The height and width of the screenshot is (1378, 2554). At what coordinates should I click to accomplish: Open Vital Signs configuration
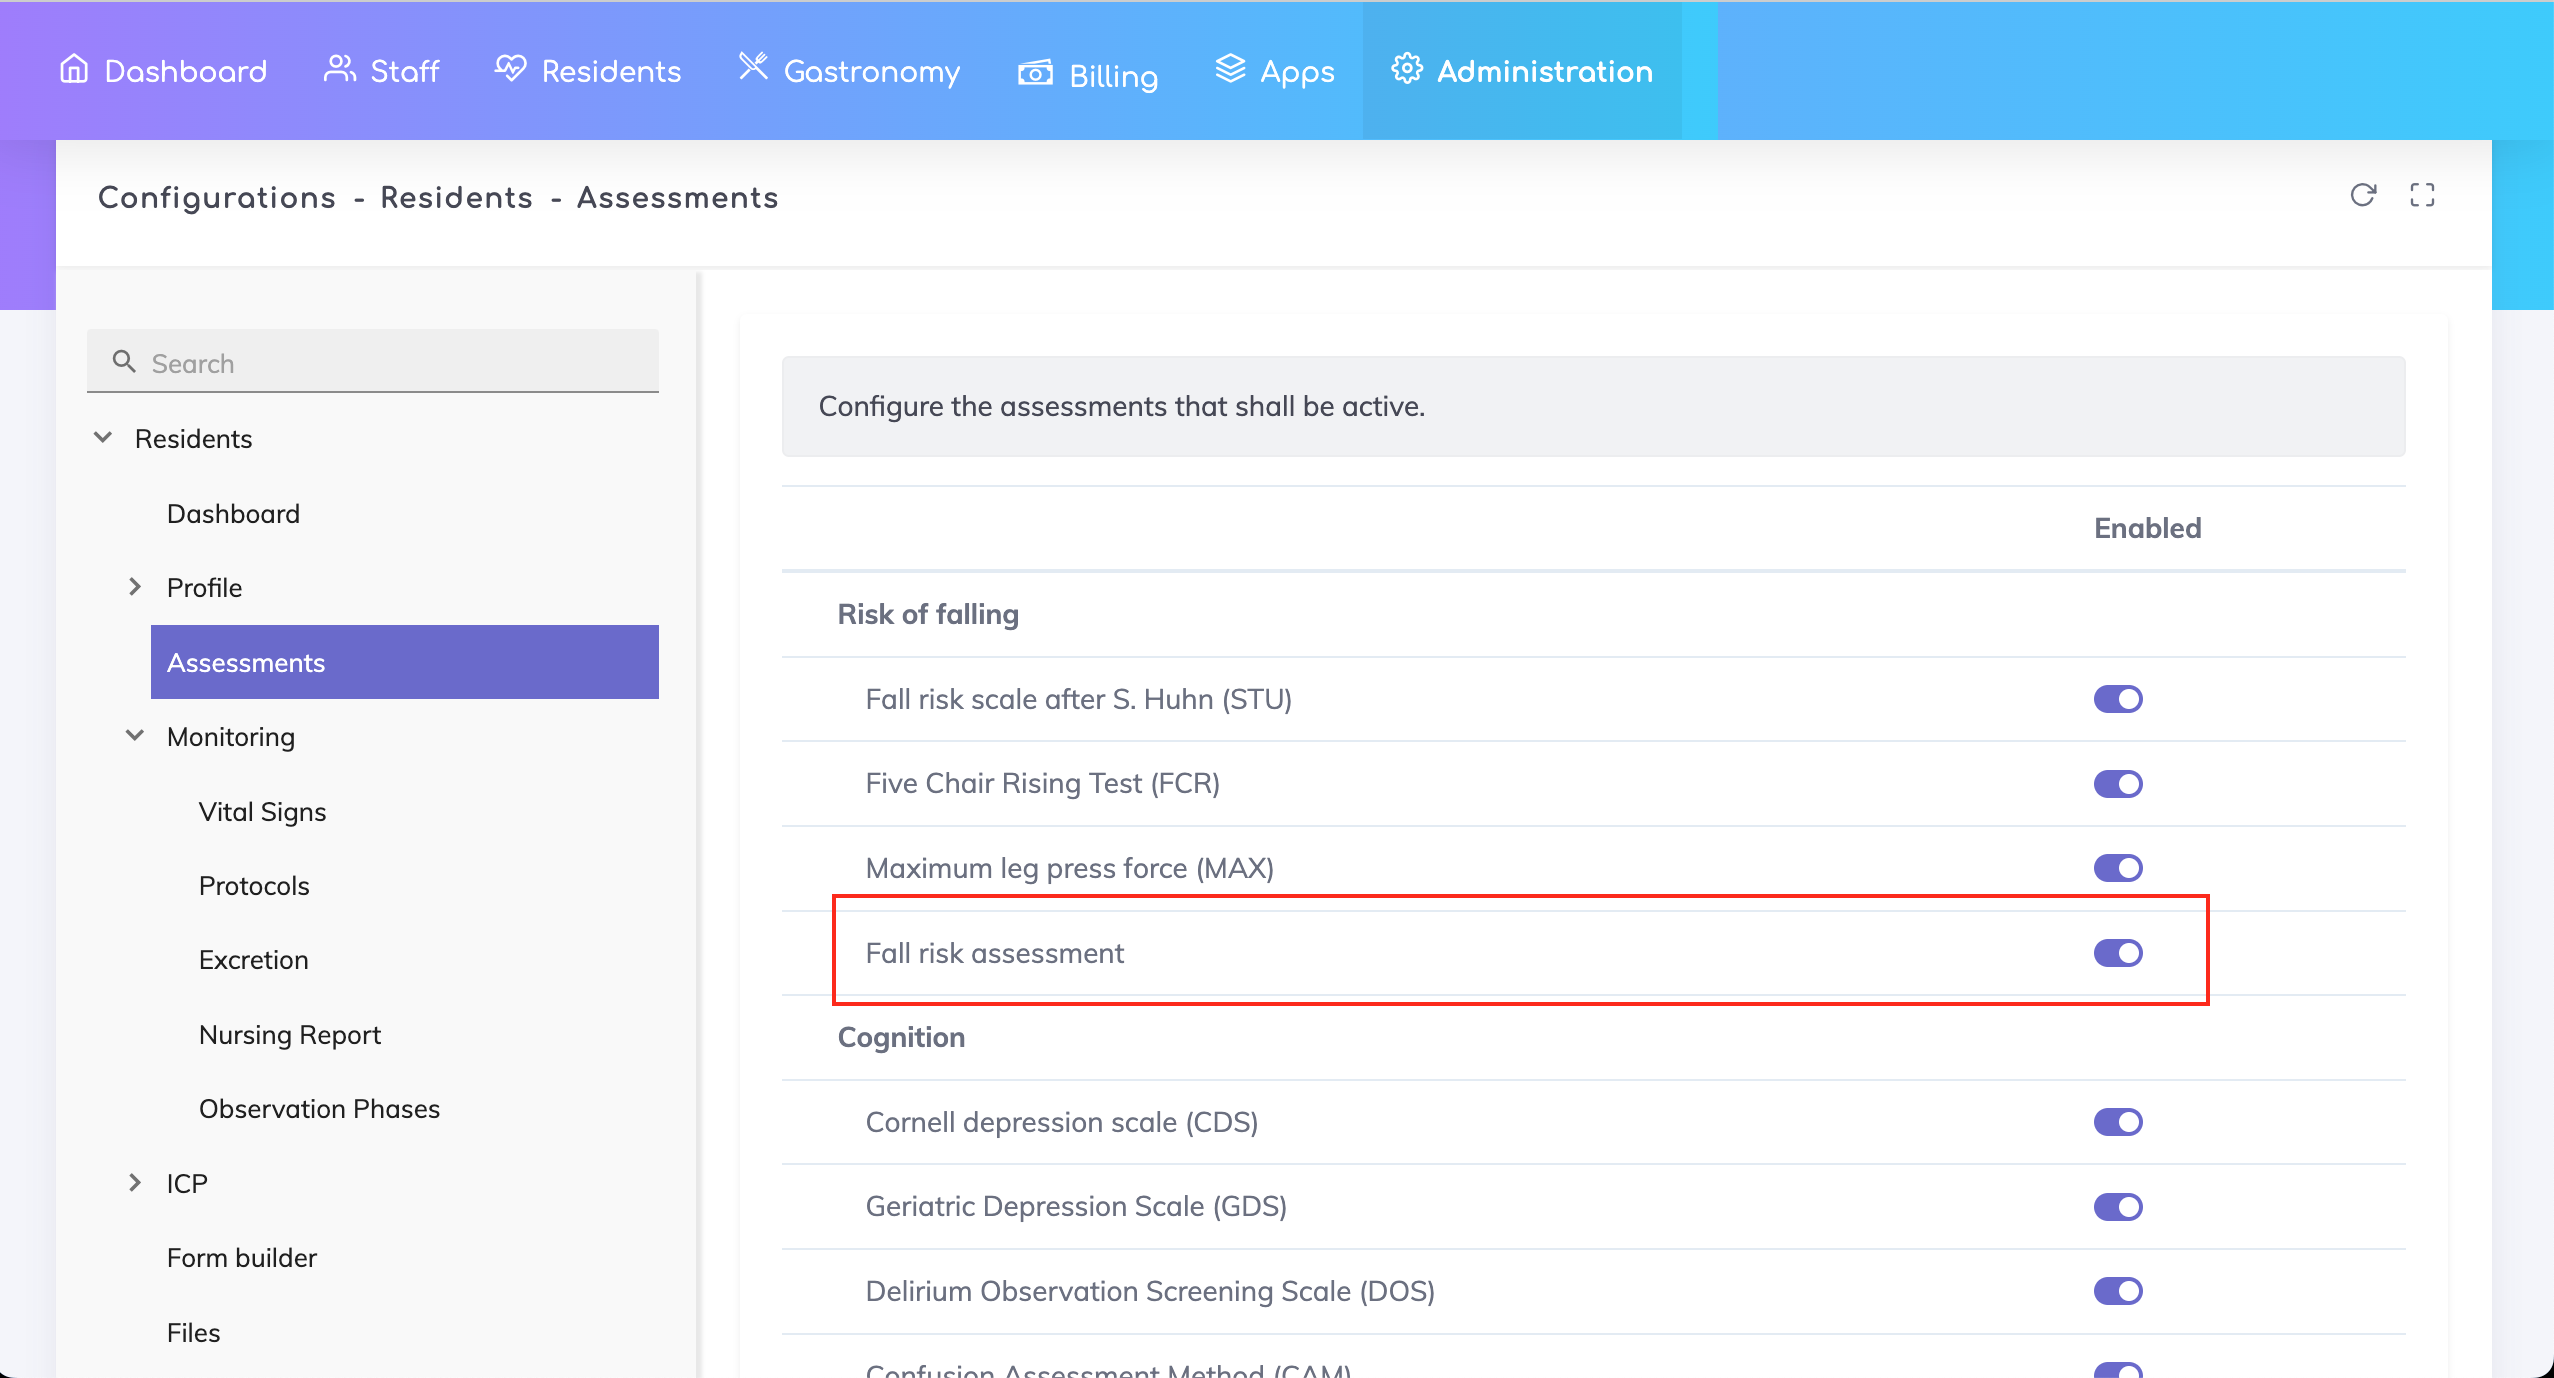[x=262, y=812]
